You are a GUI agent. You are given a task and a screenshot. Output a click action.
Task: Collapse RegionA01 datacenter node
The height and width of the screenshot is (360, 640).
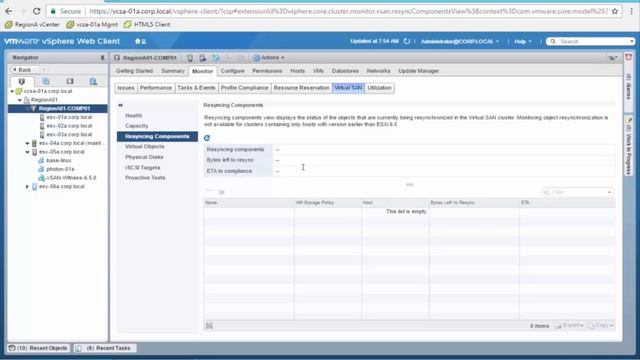pyautogui.click(x=20, y=100)
